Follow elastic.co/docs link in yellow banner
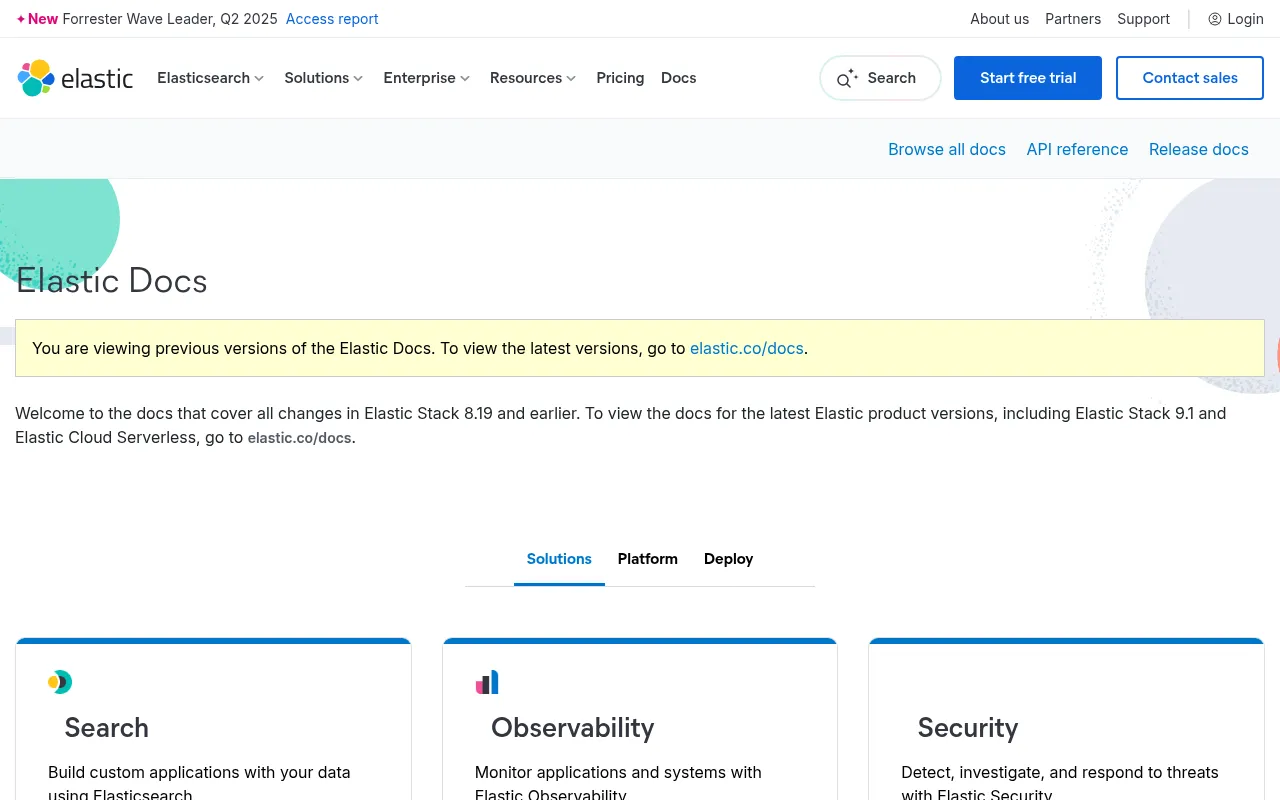This screenshot has width=1280, height=800. pyautogui.click(x=747, y=348)
